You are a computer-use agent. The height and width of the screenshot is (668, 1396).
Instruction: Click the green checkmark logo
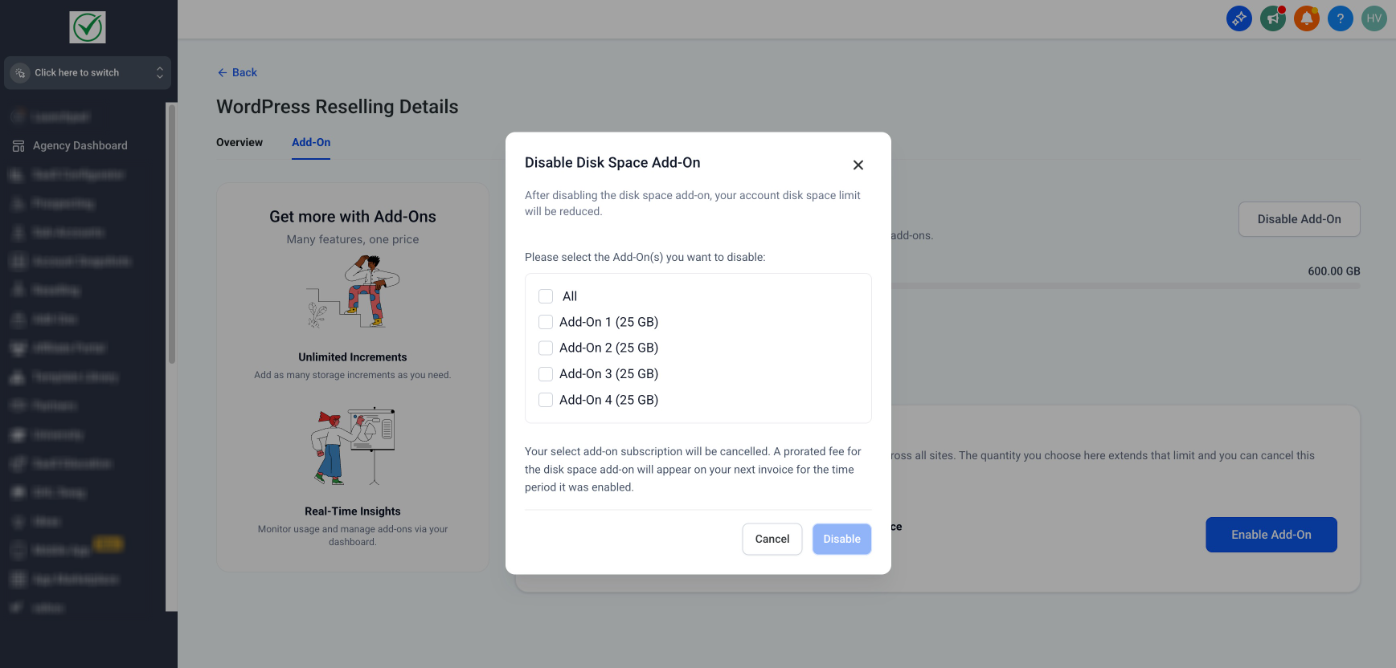(x=88, y=27)
